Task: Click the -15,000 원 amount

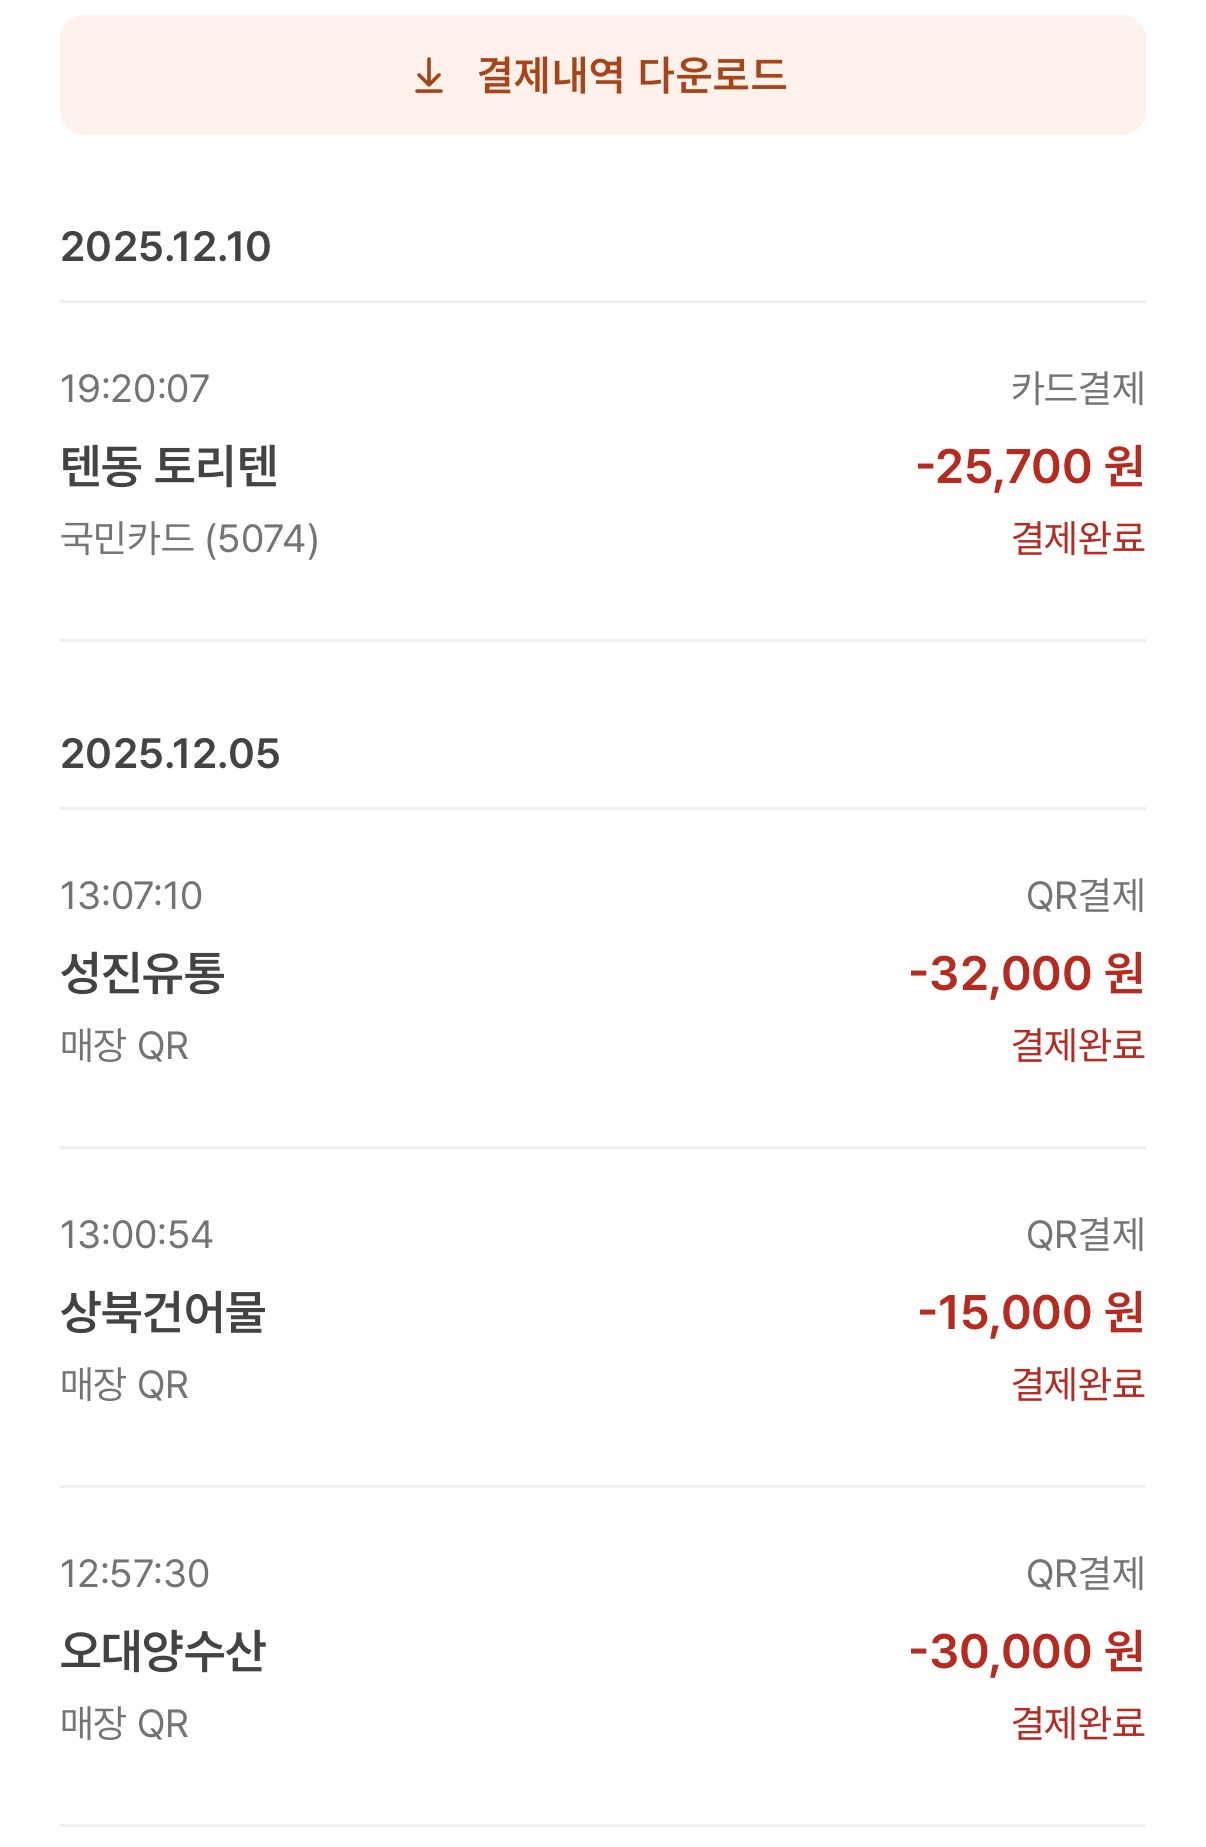Action: (x=1031, y=1312)
